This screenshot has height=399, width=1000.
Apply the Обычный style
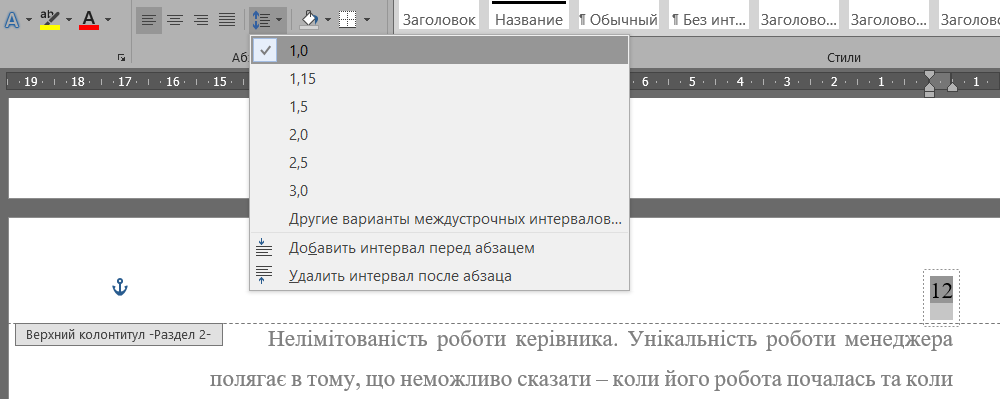click(x=618, y=15)
